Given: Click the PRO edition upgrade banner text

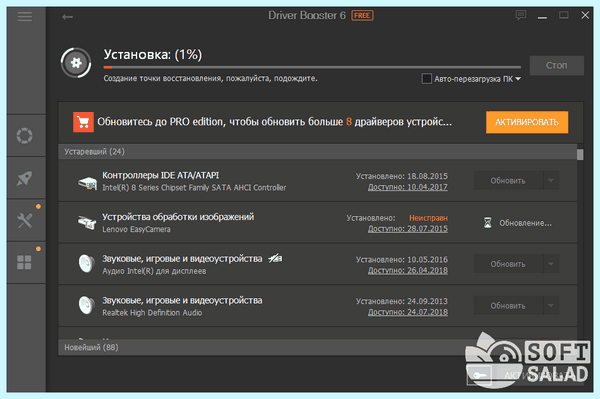Looking at the screenshot, I should click(x=274, y=122).
